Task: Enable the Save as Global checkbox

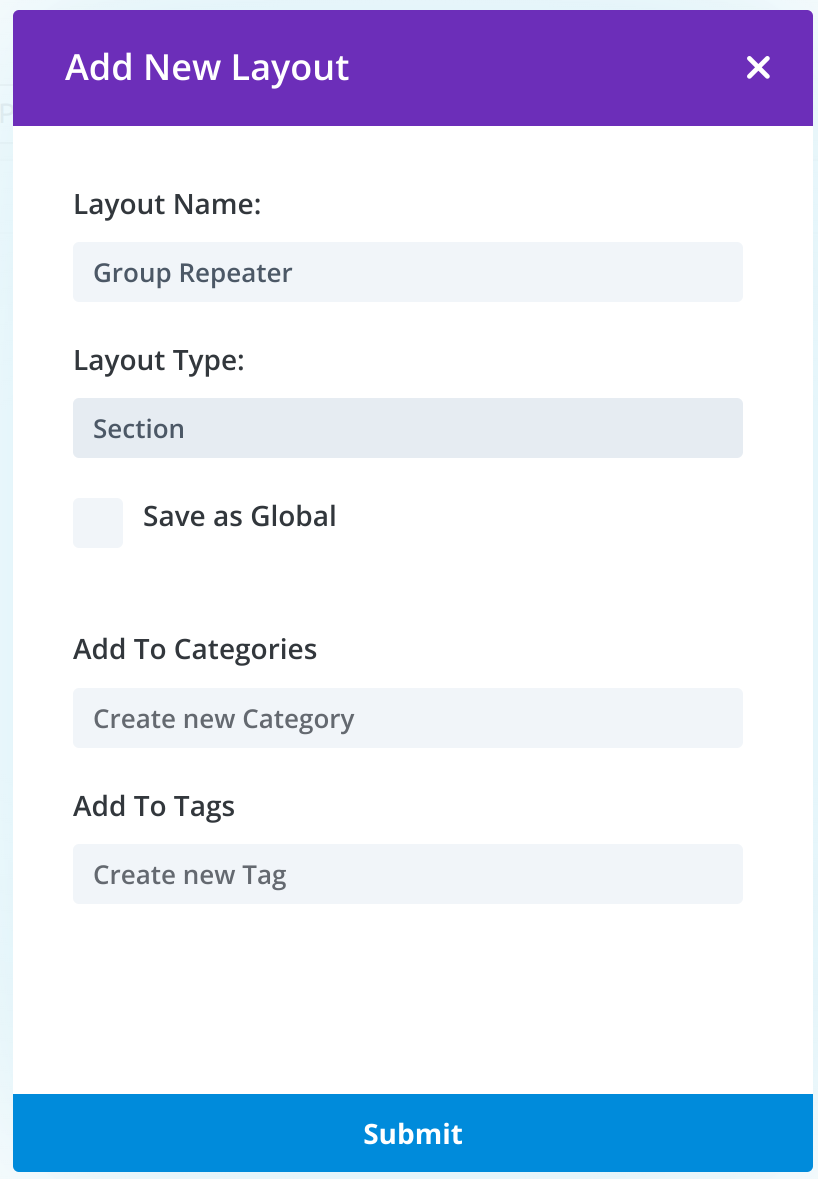Action: click(x=98, y=523)
